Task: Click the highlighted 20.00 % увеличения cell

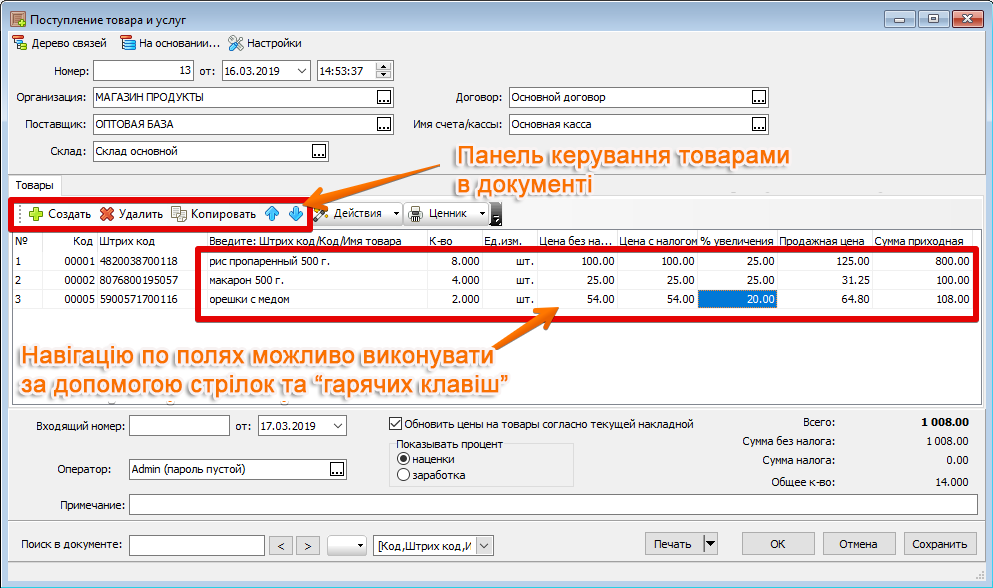Action: [x=738, y=299]
